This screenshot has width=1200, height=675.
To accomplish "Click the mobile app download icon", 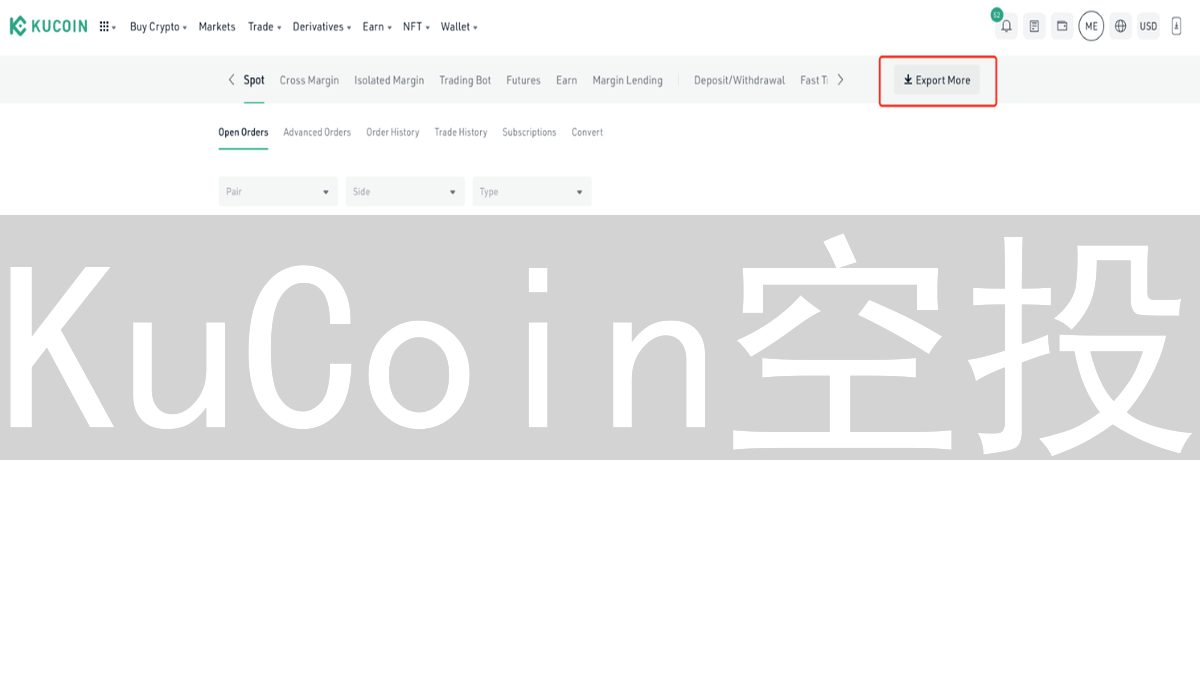I will pos(1176,26).
